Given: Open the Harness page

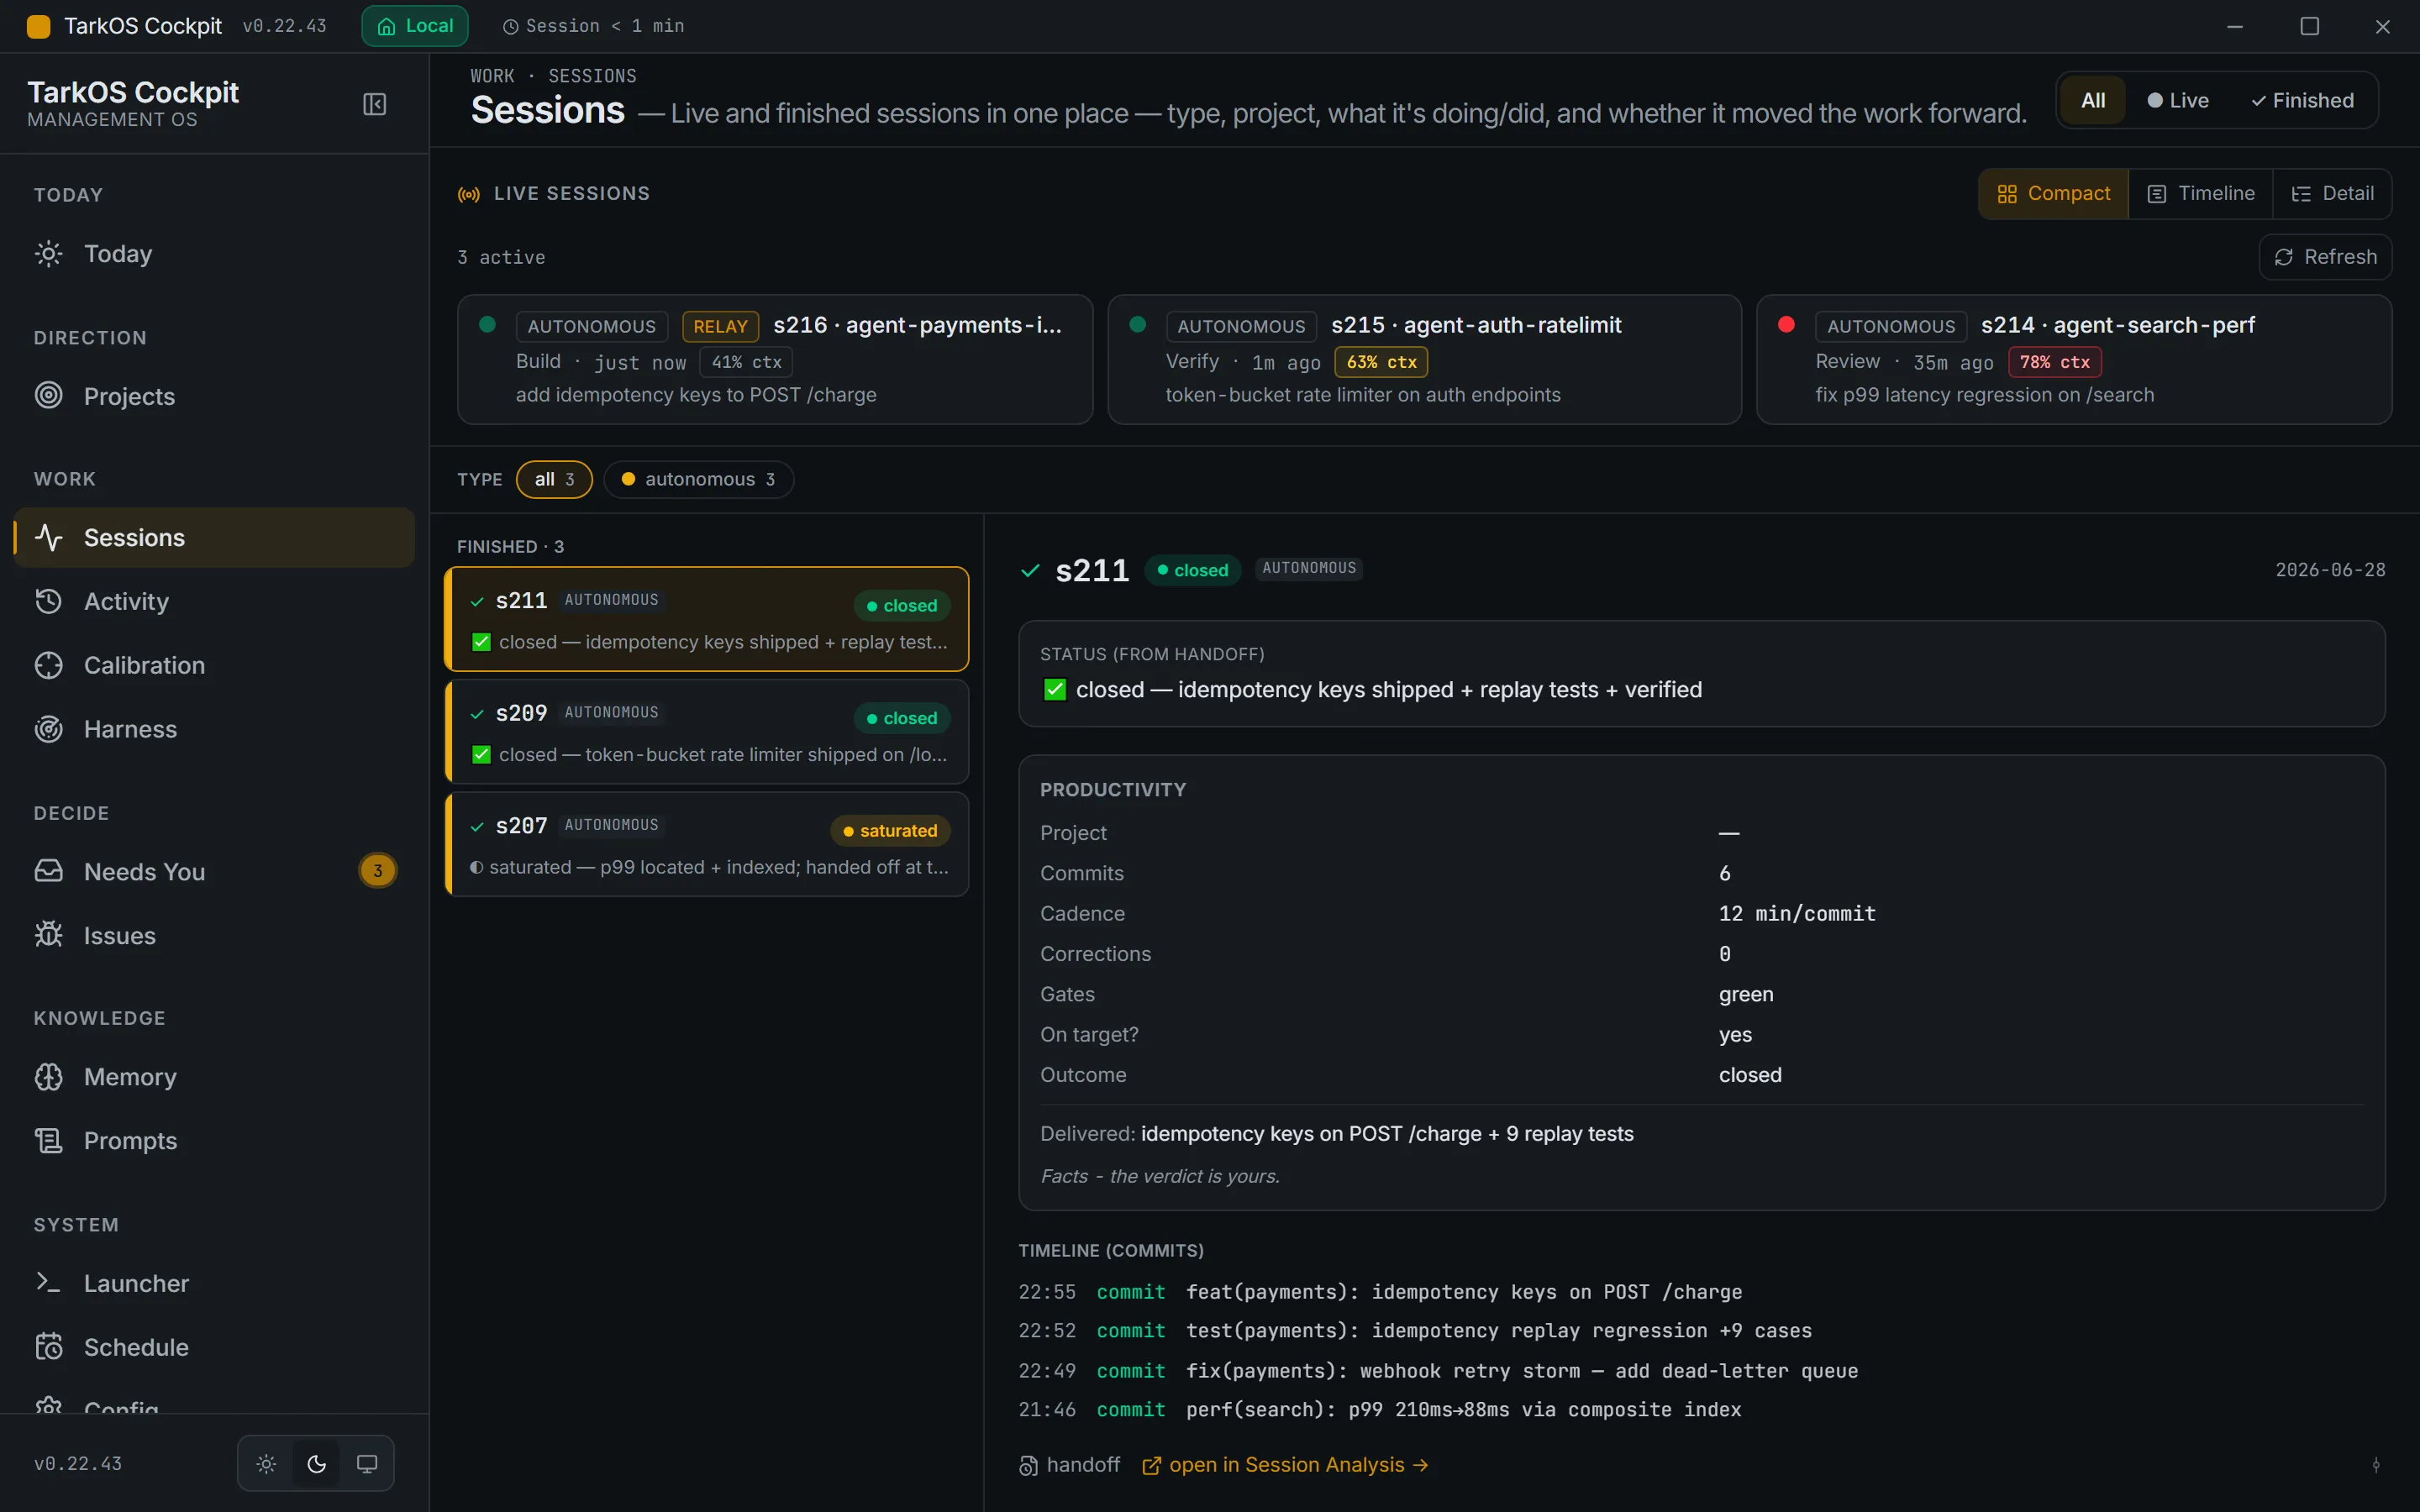Looking at the screenshot, I should pos(214,730).
